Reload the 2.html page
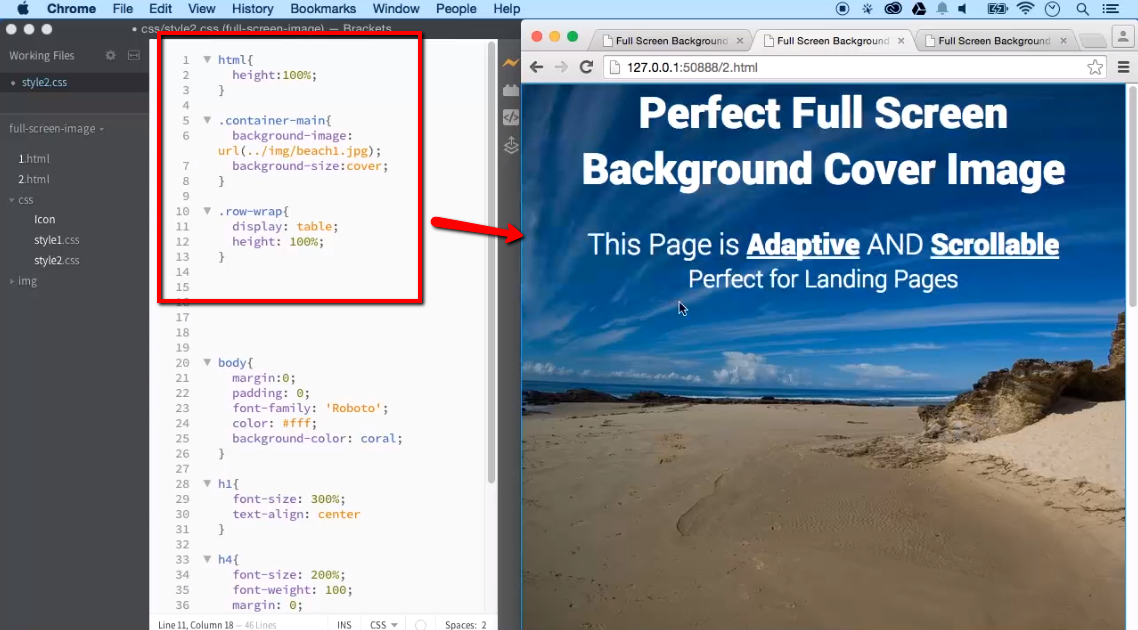 pyautogui.click(x=586, y=68)
